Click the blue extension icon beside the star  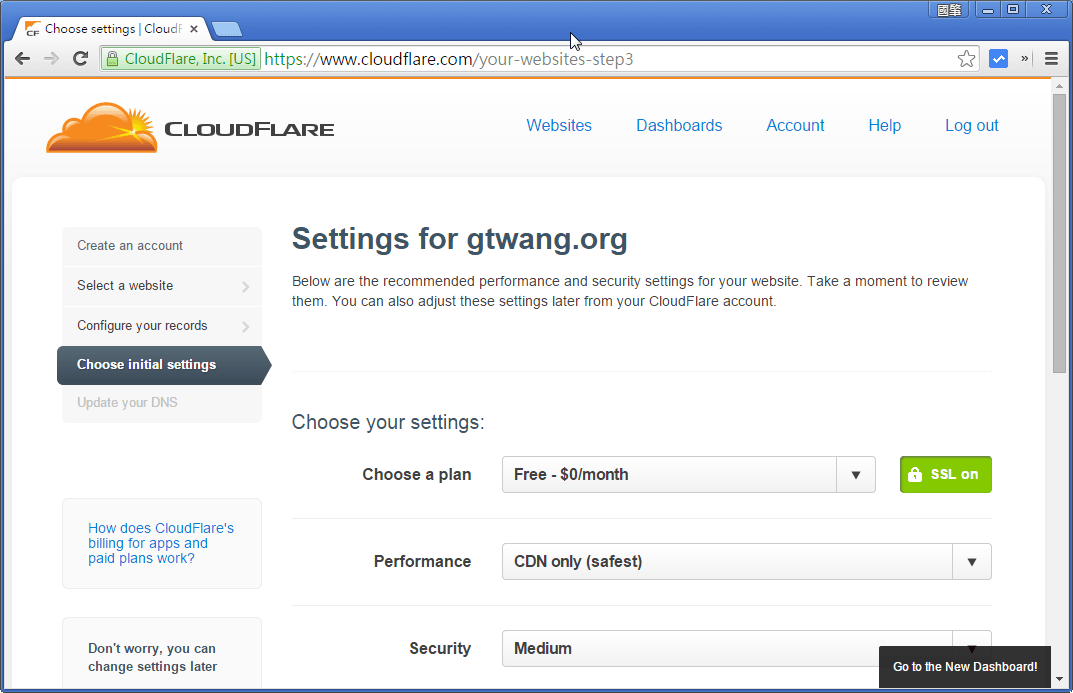[x=998, y=58]
